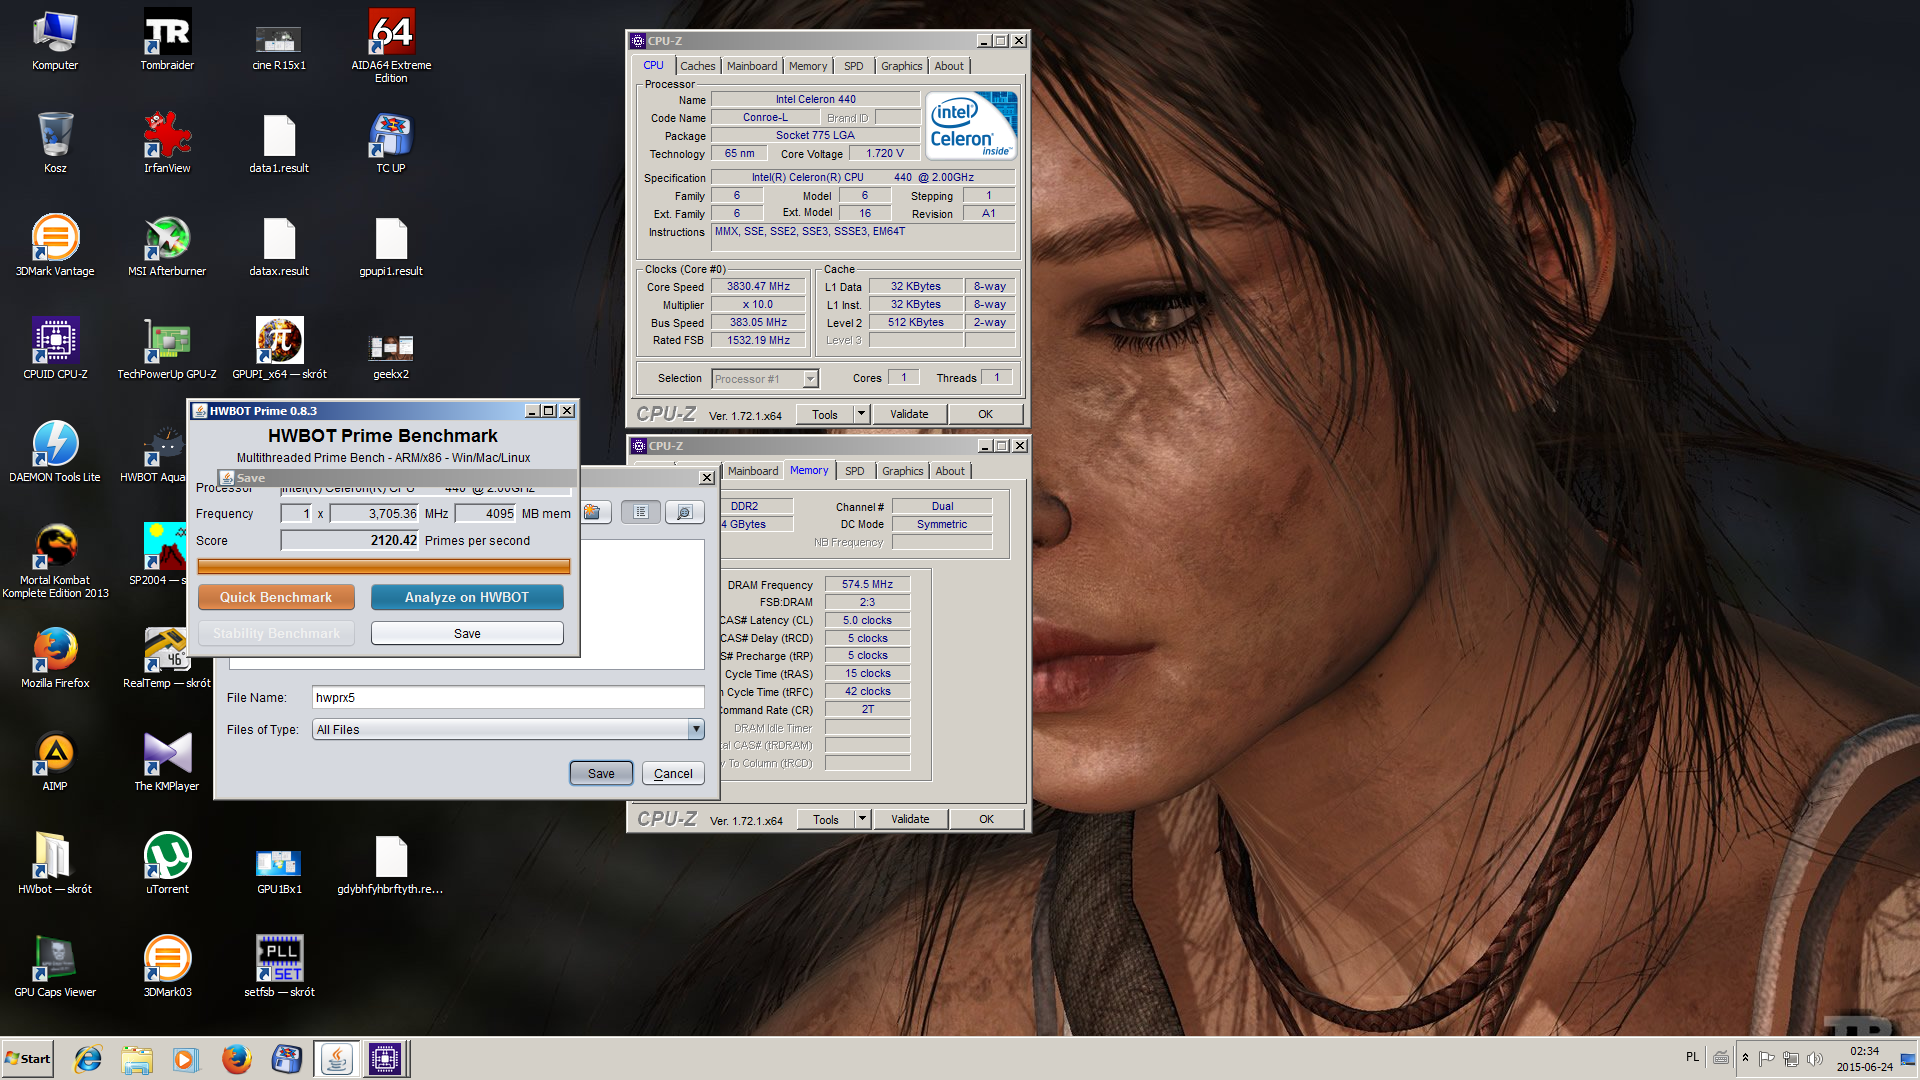Click Save in the HWBOT Prime window
Image resolution: width=1920 pixels, height=1080 pixels.
467,633
